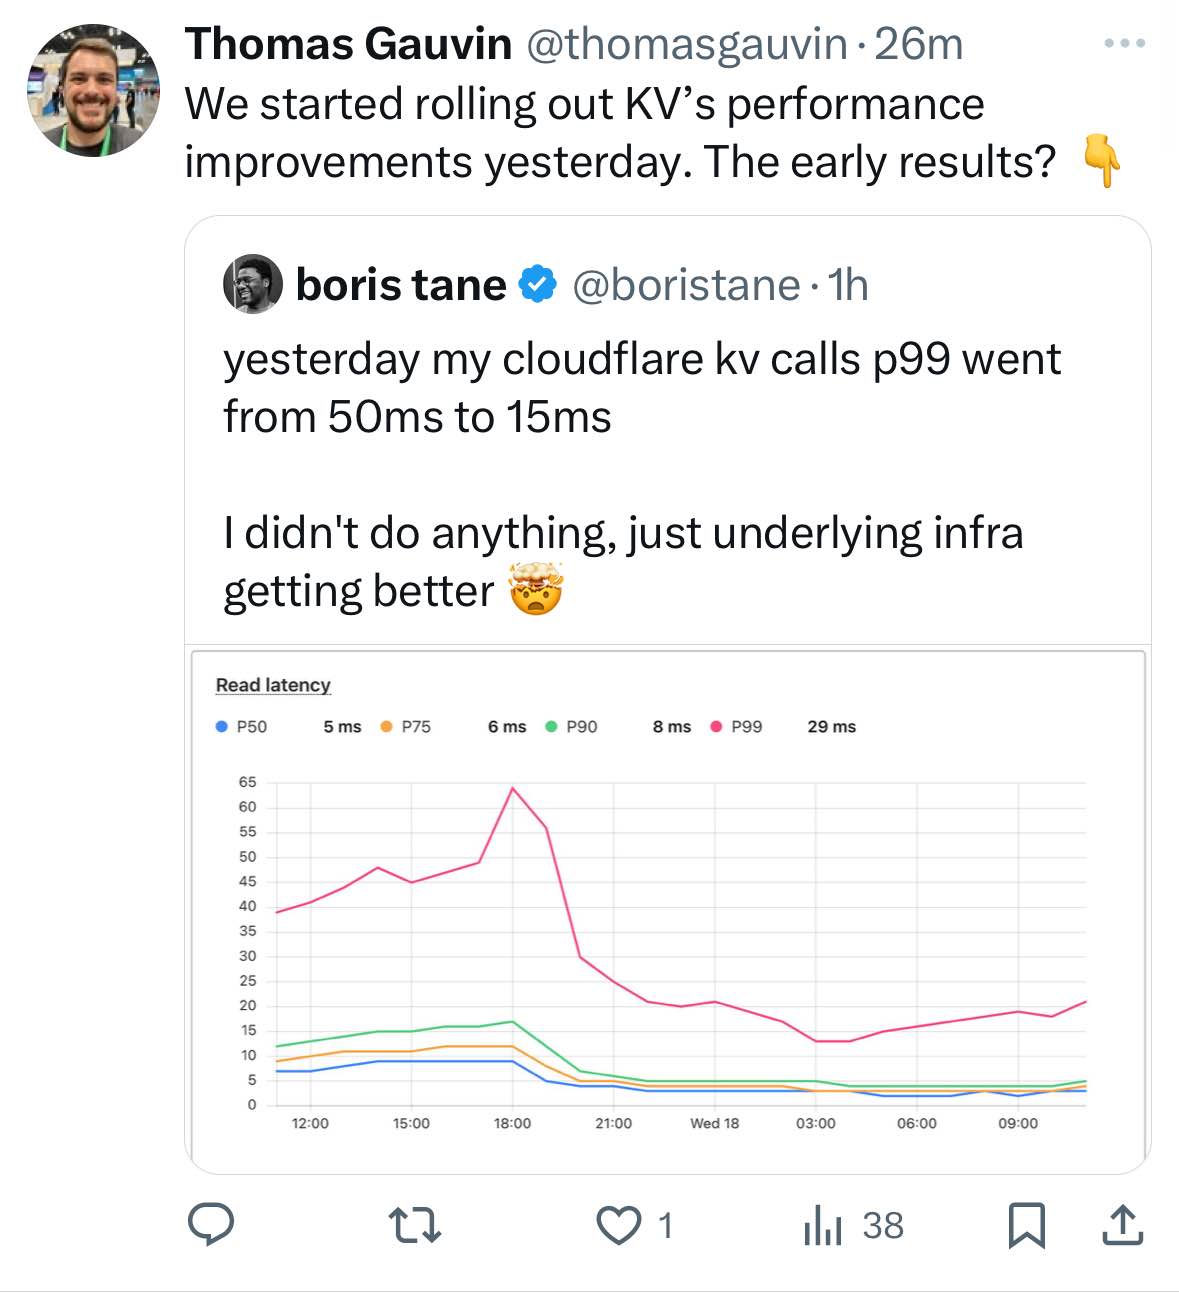Toggle the P90 green legend dot
Viewport: 1179px width, 1293px height.
(x=552, y=727)
